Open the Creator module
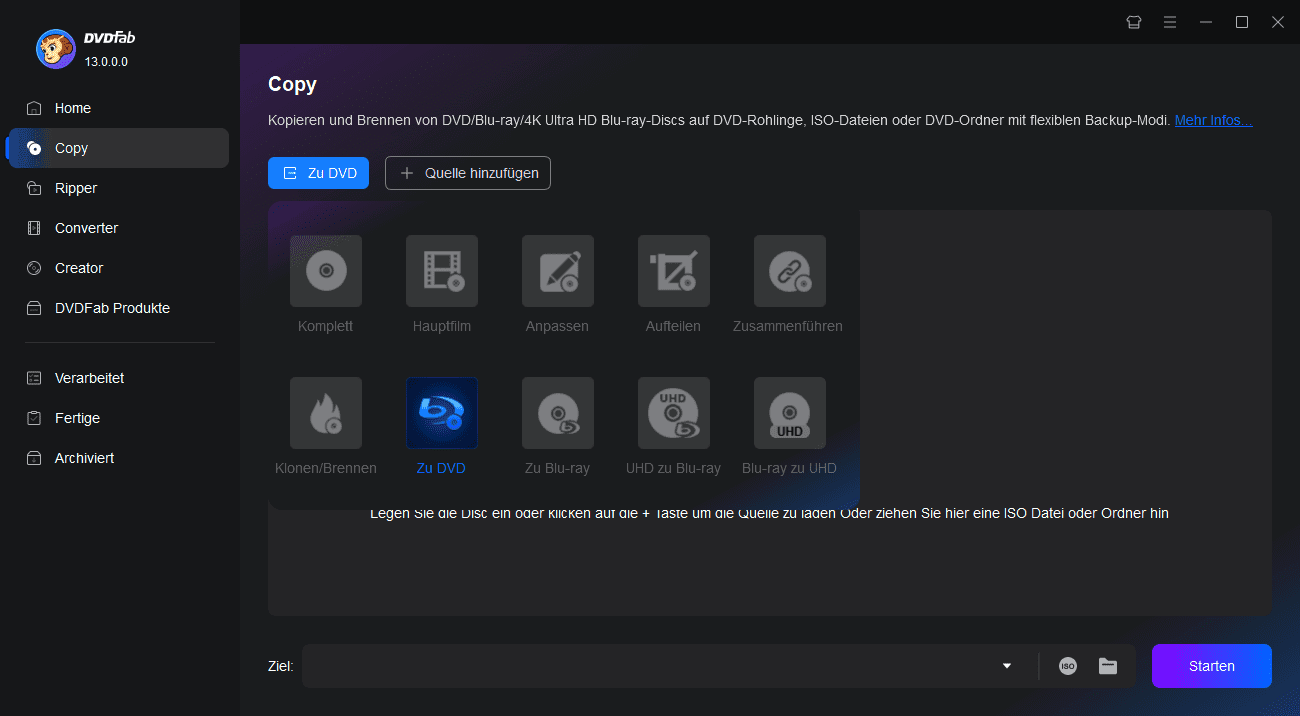This screenshot has width=1300, height=716. click(118, 268)
